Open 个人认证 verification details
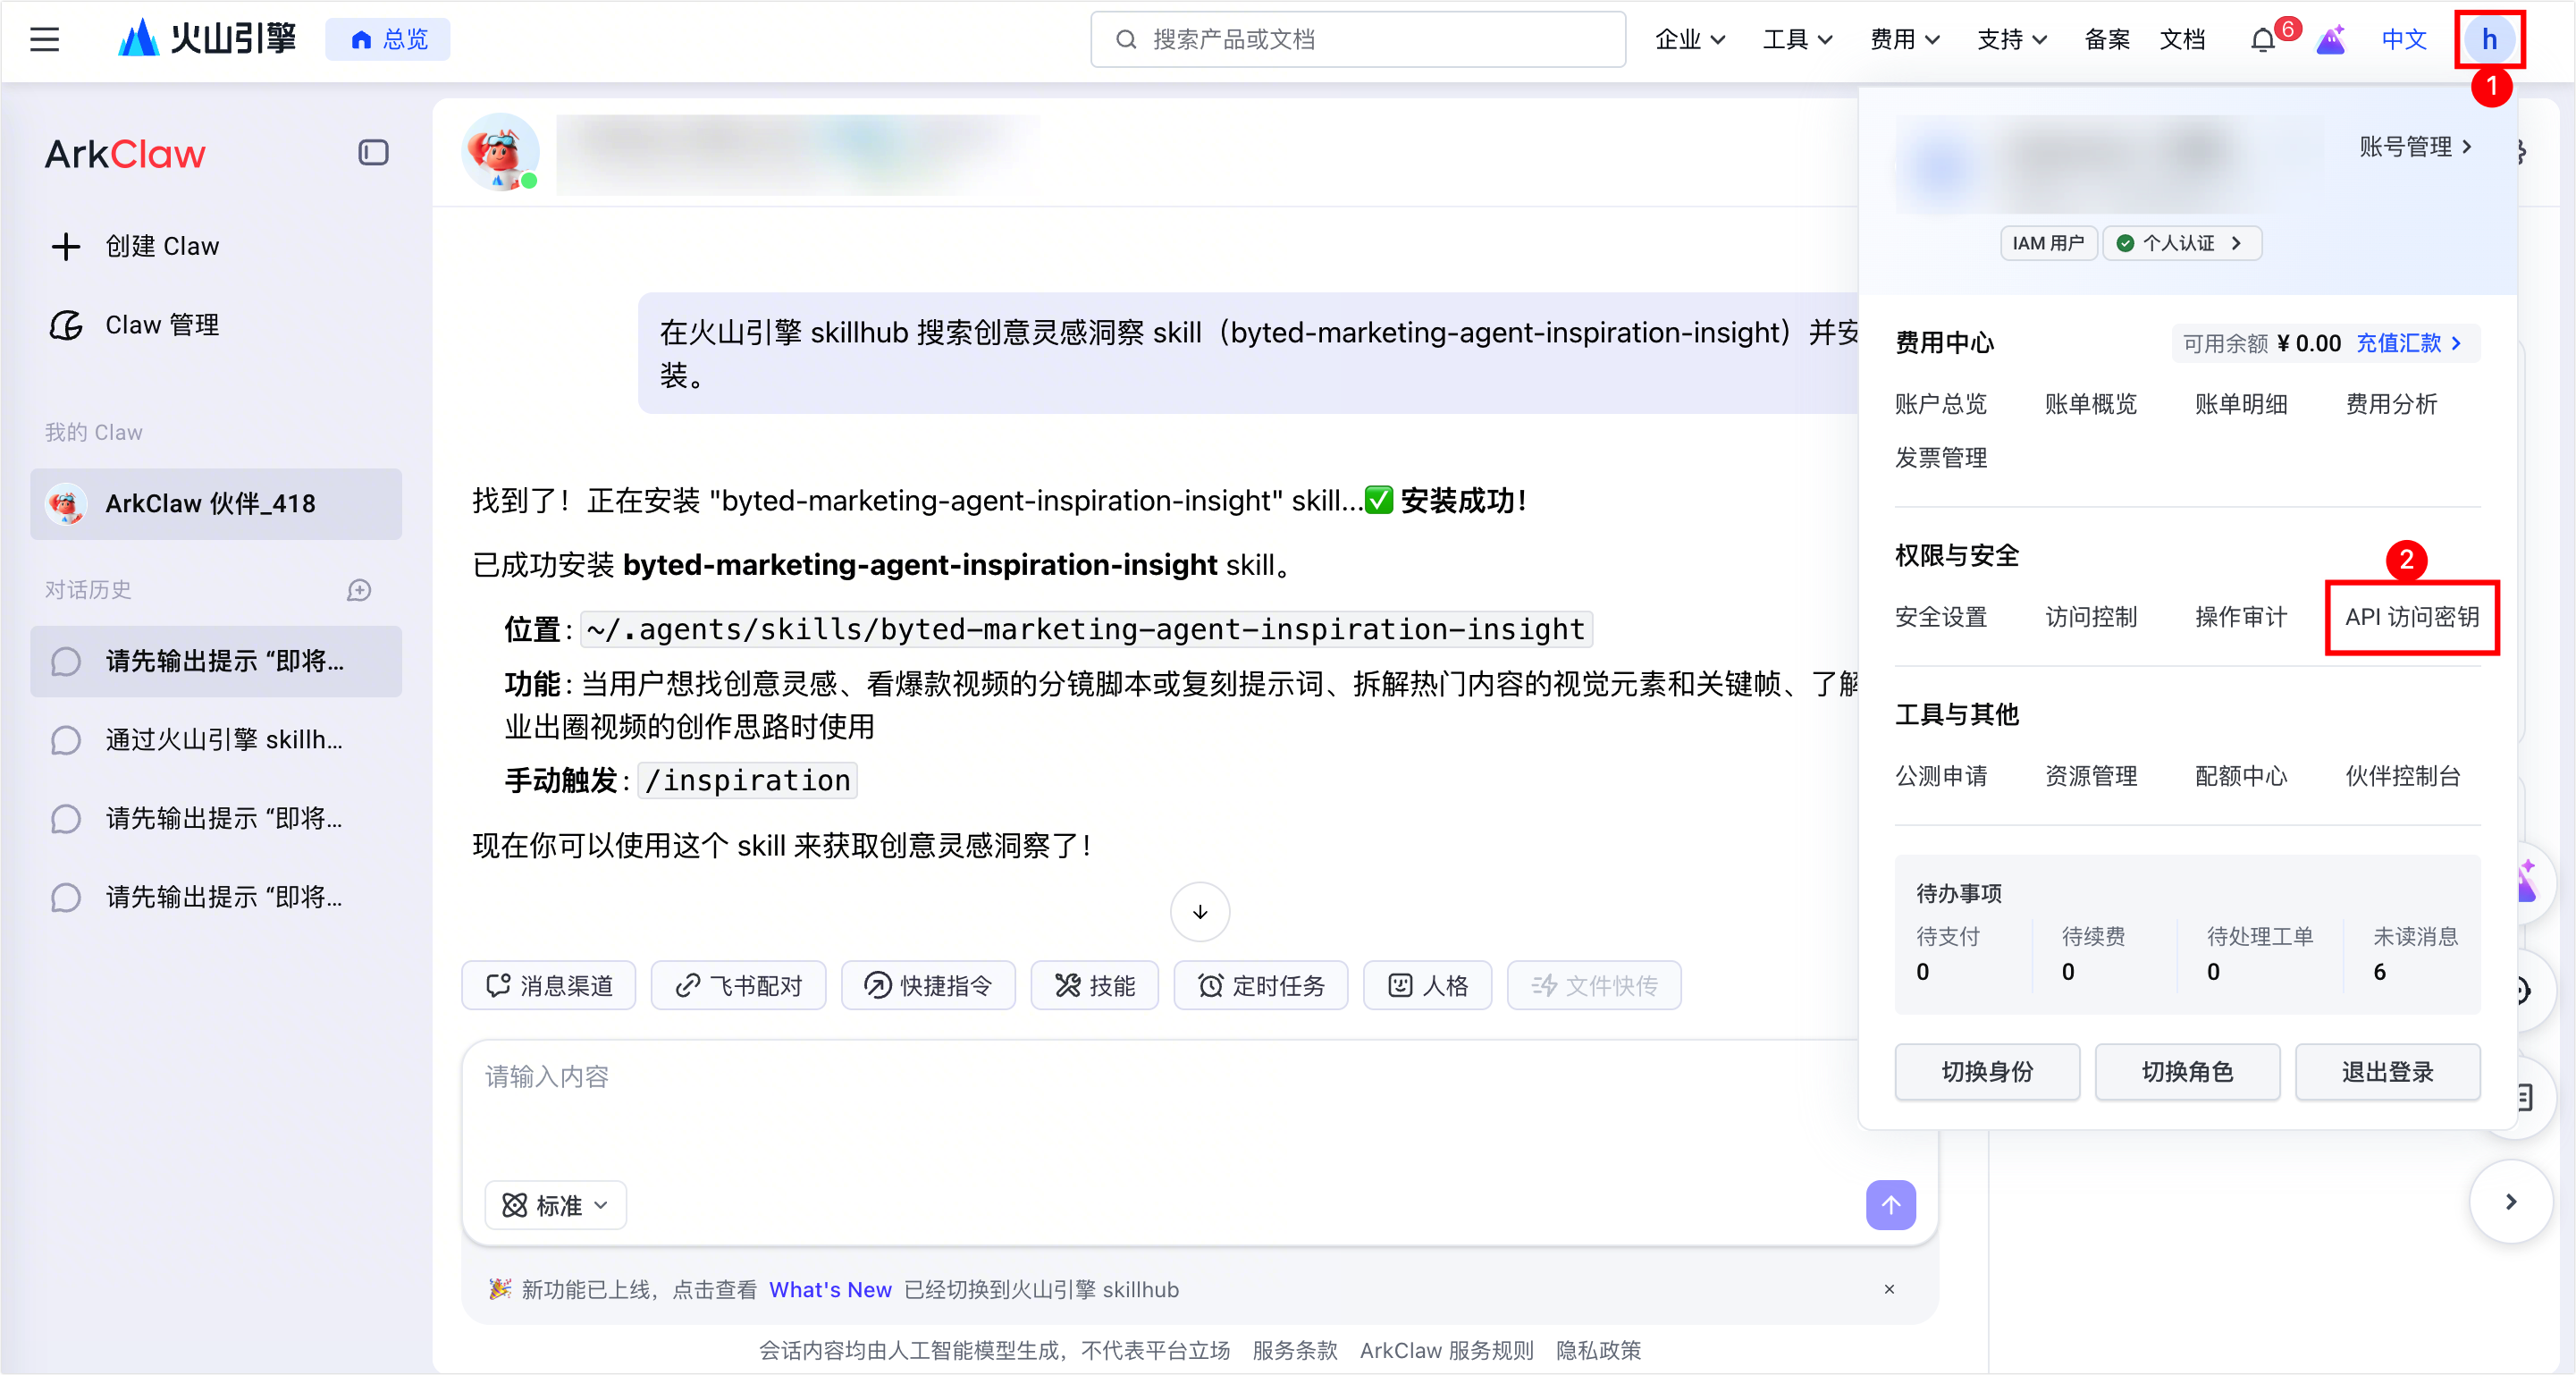The image size is (2576, 1375). click(x=2182, y=243)
